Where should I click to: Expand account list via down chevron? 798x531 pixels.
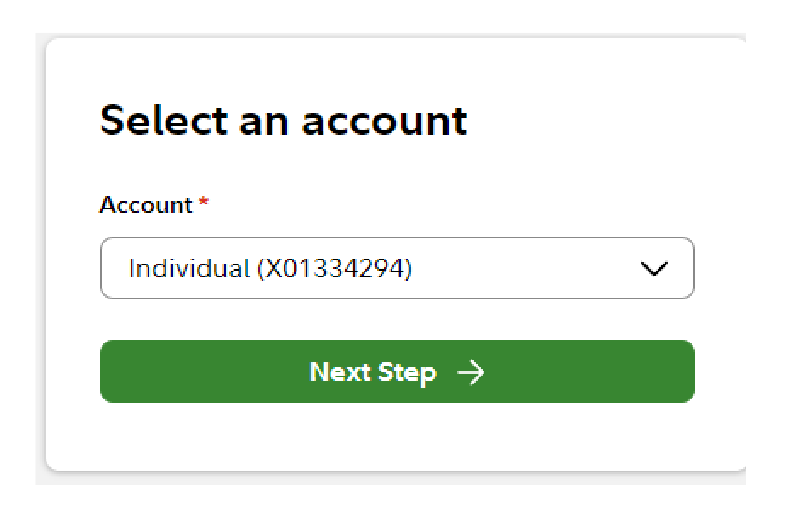[x=653, y=268]
